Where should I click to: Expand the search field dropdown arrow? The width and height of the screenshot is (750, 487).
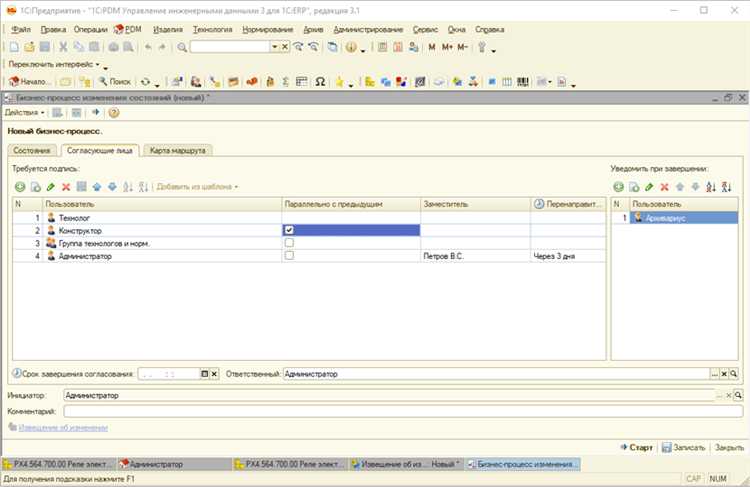275,47
